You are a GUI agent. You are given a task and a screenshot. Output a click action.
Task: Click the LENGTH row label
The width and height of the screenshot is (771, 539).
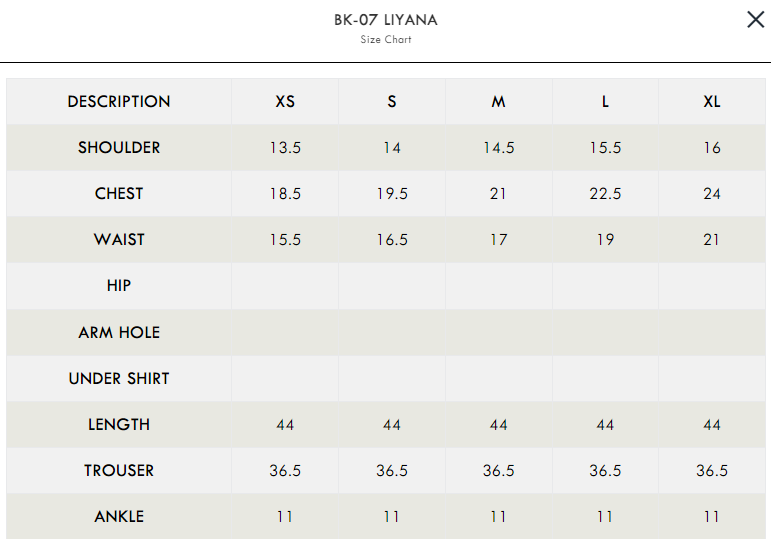(119, 425)
